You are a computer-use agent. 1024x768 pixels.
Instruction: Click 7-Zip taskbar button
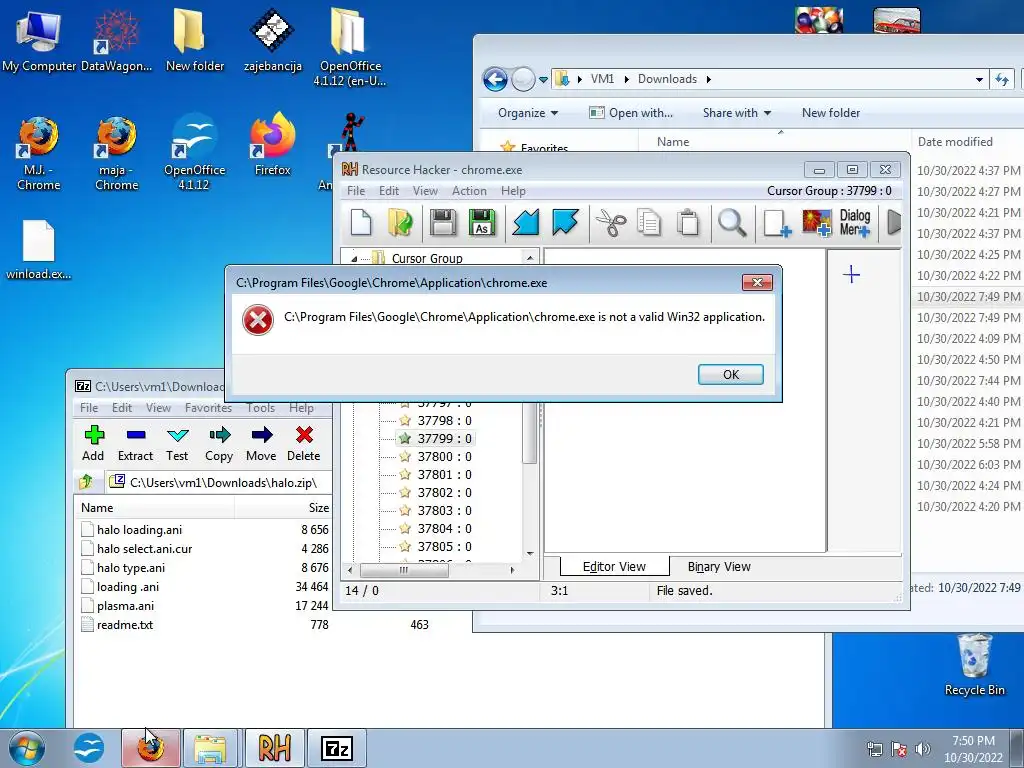[337, 748]
